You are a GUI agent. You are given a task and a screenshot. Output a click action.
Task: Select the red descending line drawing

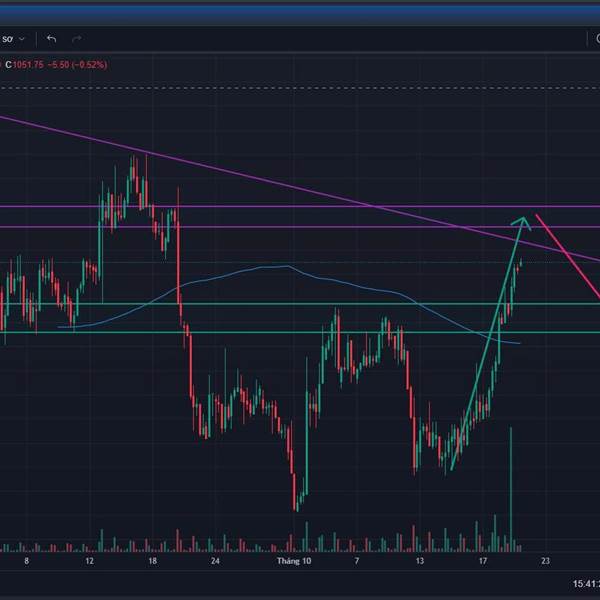tap(568, 257)
